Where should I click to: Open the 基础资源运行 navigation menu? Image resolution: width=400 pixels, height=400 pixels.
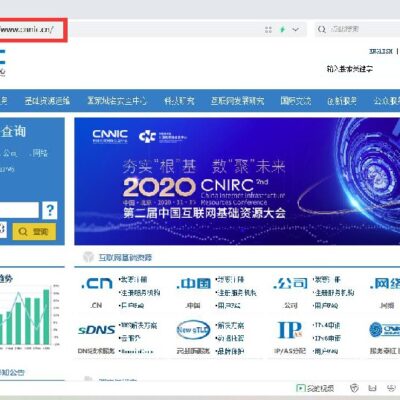coord(47,101)
